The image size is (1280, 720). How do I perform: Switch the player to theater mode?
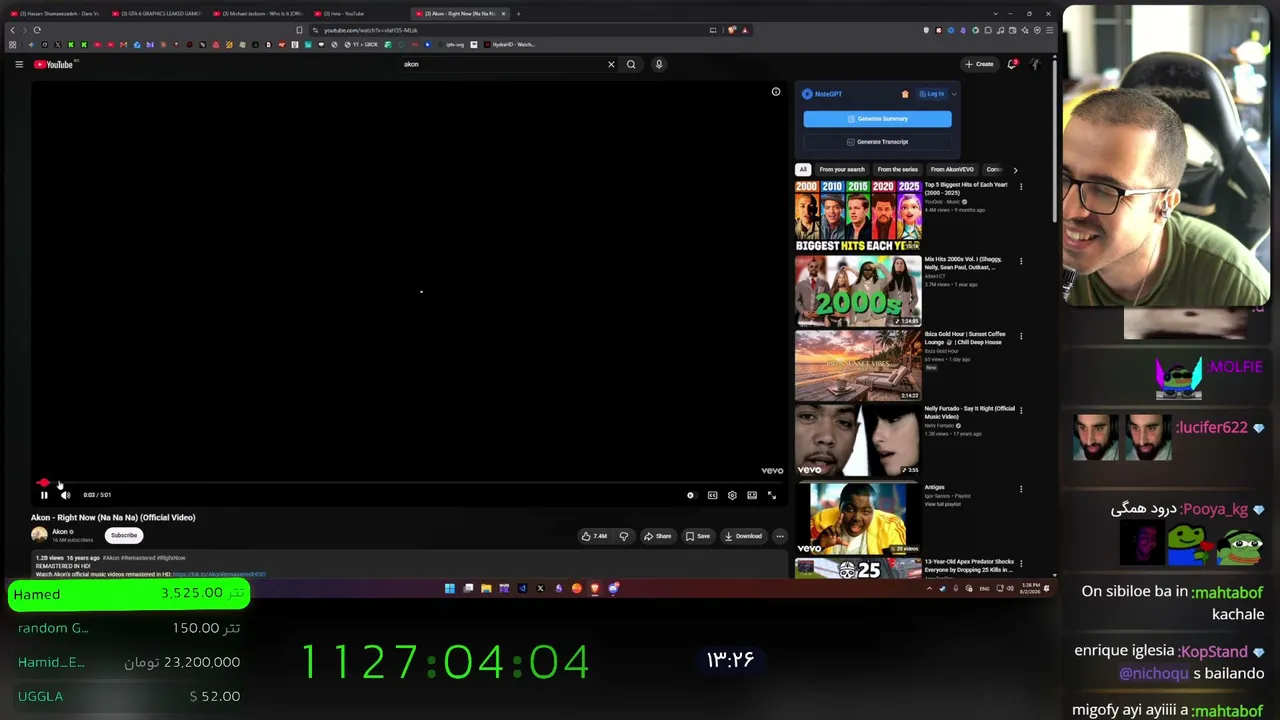[752, 495]
